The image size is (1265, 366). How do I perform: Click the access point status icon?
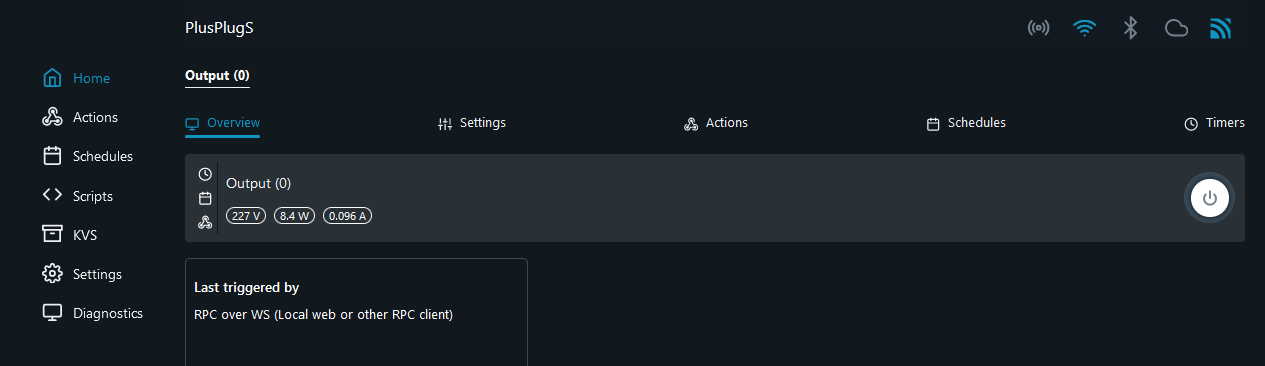1038,28
